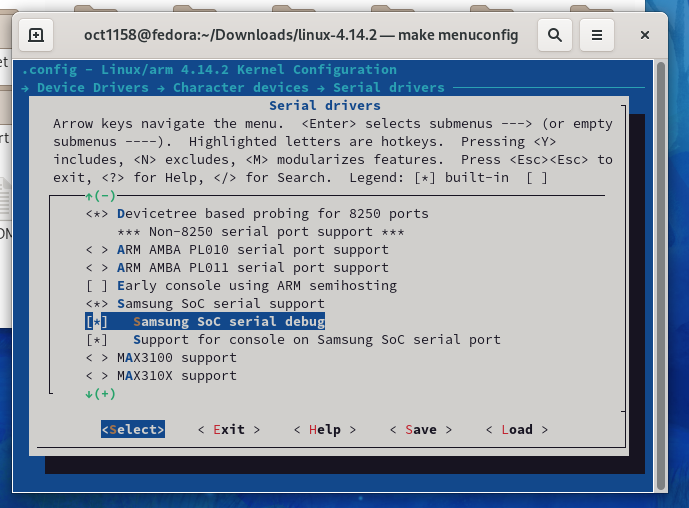Click the Save button
This screenshot has height=508, width=689.
[x=421, y=430]
